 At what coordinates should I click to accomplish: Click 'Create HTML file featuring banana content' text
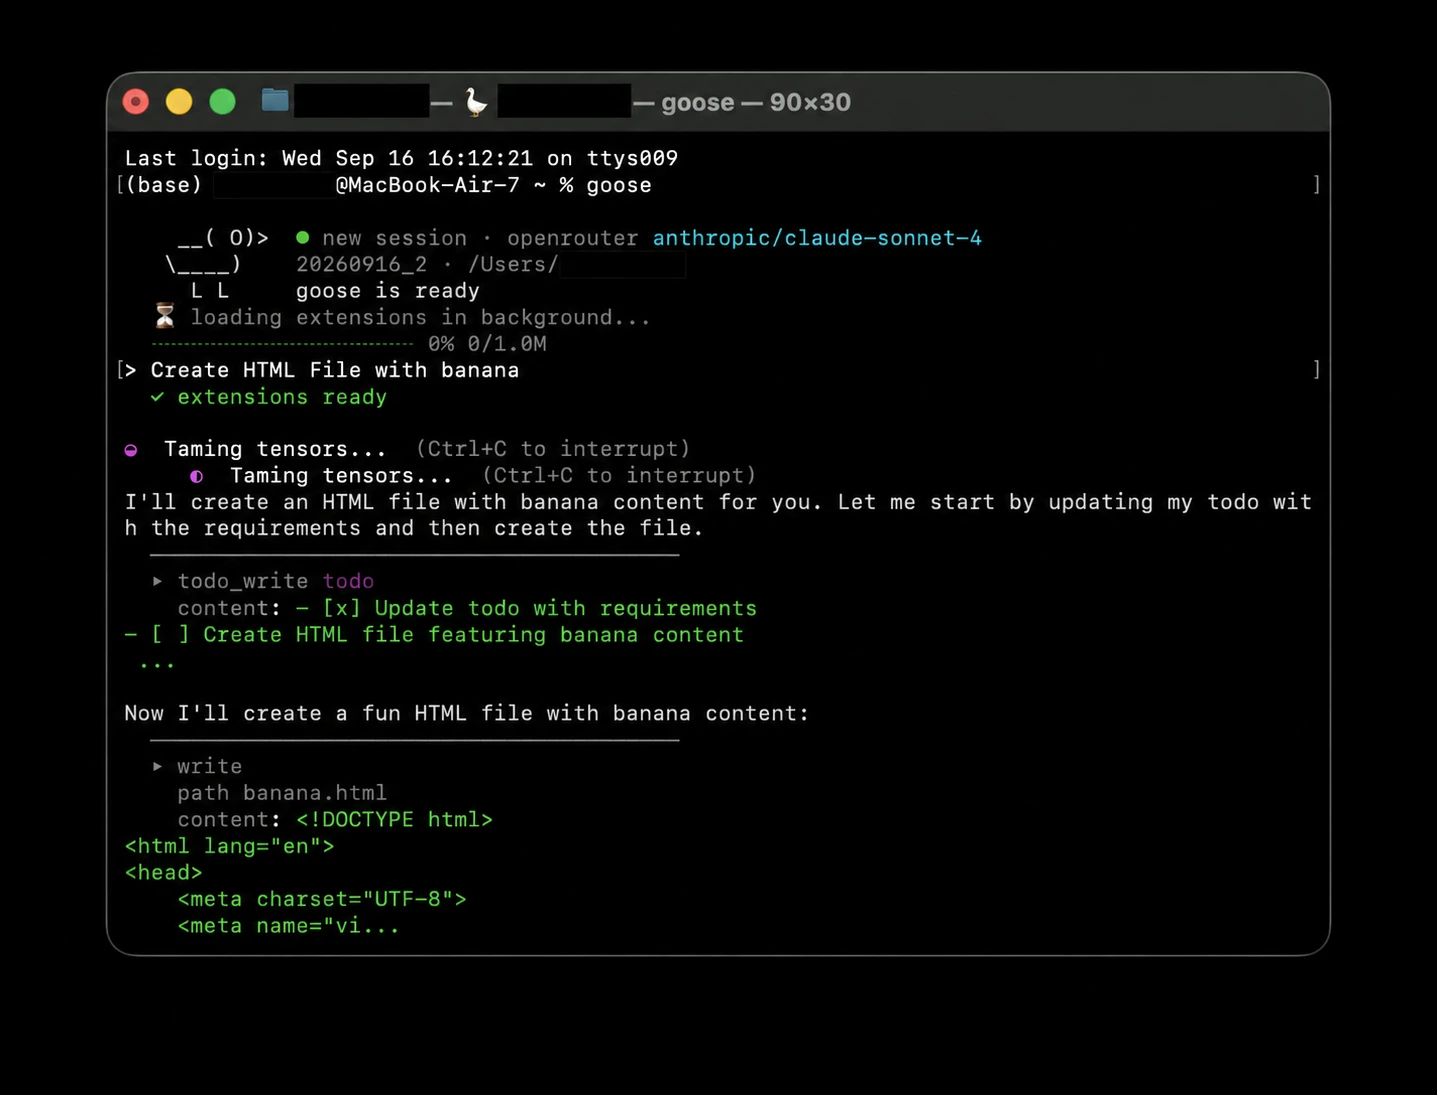[x=474, y=634]
